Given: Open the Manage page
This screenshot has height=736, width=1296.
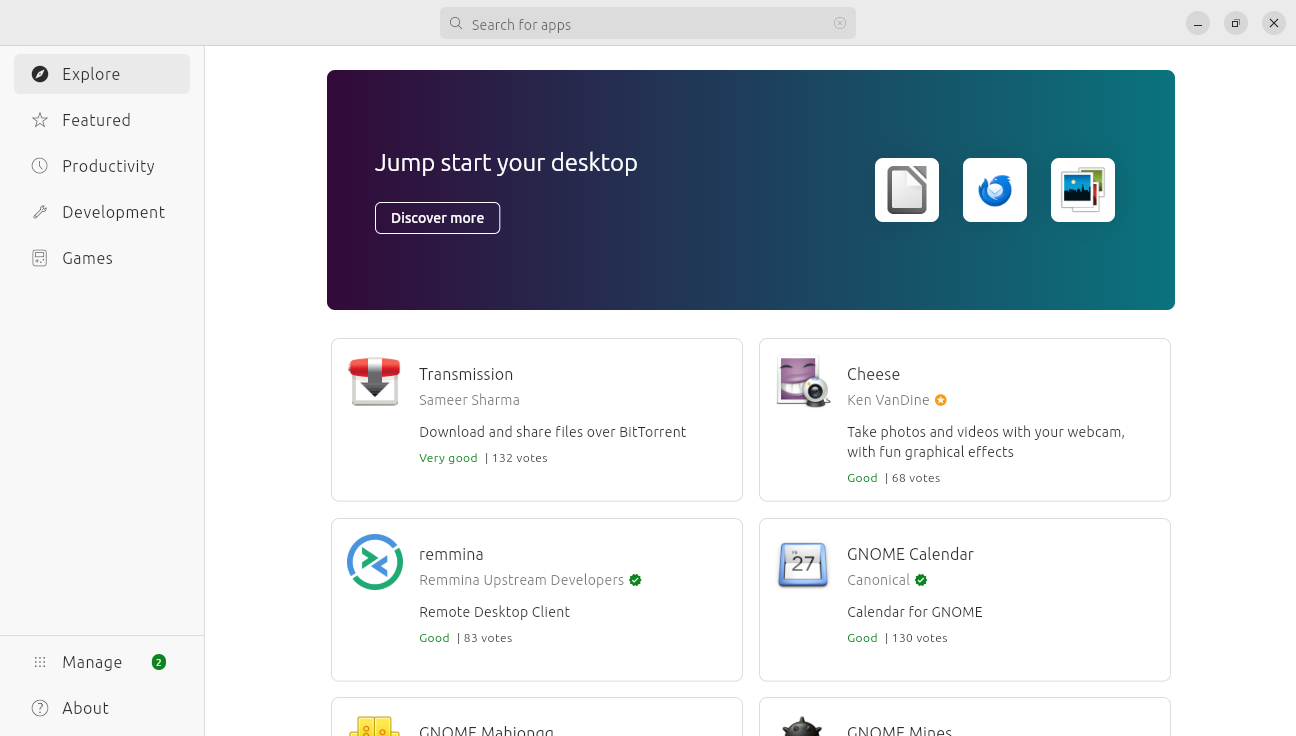Looking at the screenshot, I should (102, 662).
